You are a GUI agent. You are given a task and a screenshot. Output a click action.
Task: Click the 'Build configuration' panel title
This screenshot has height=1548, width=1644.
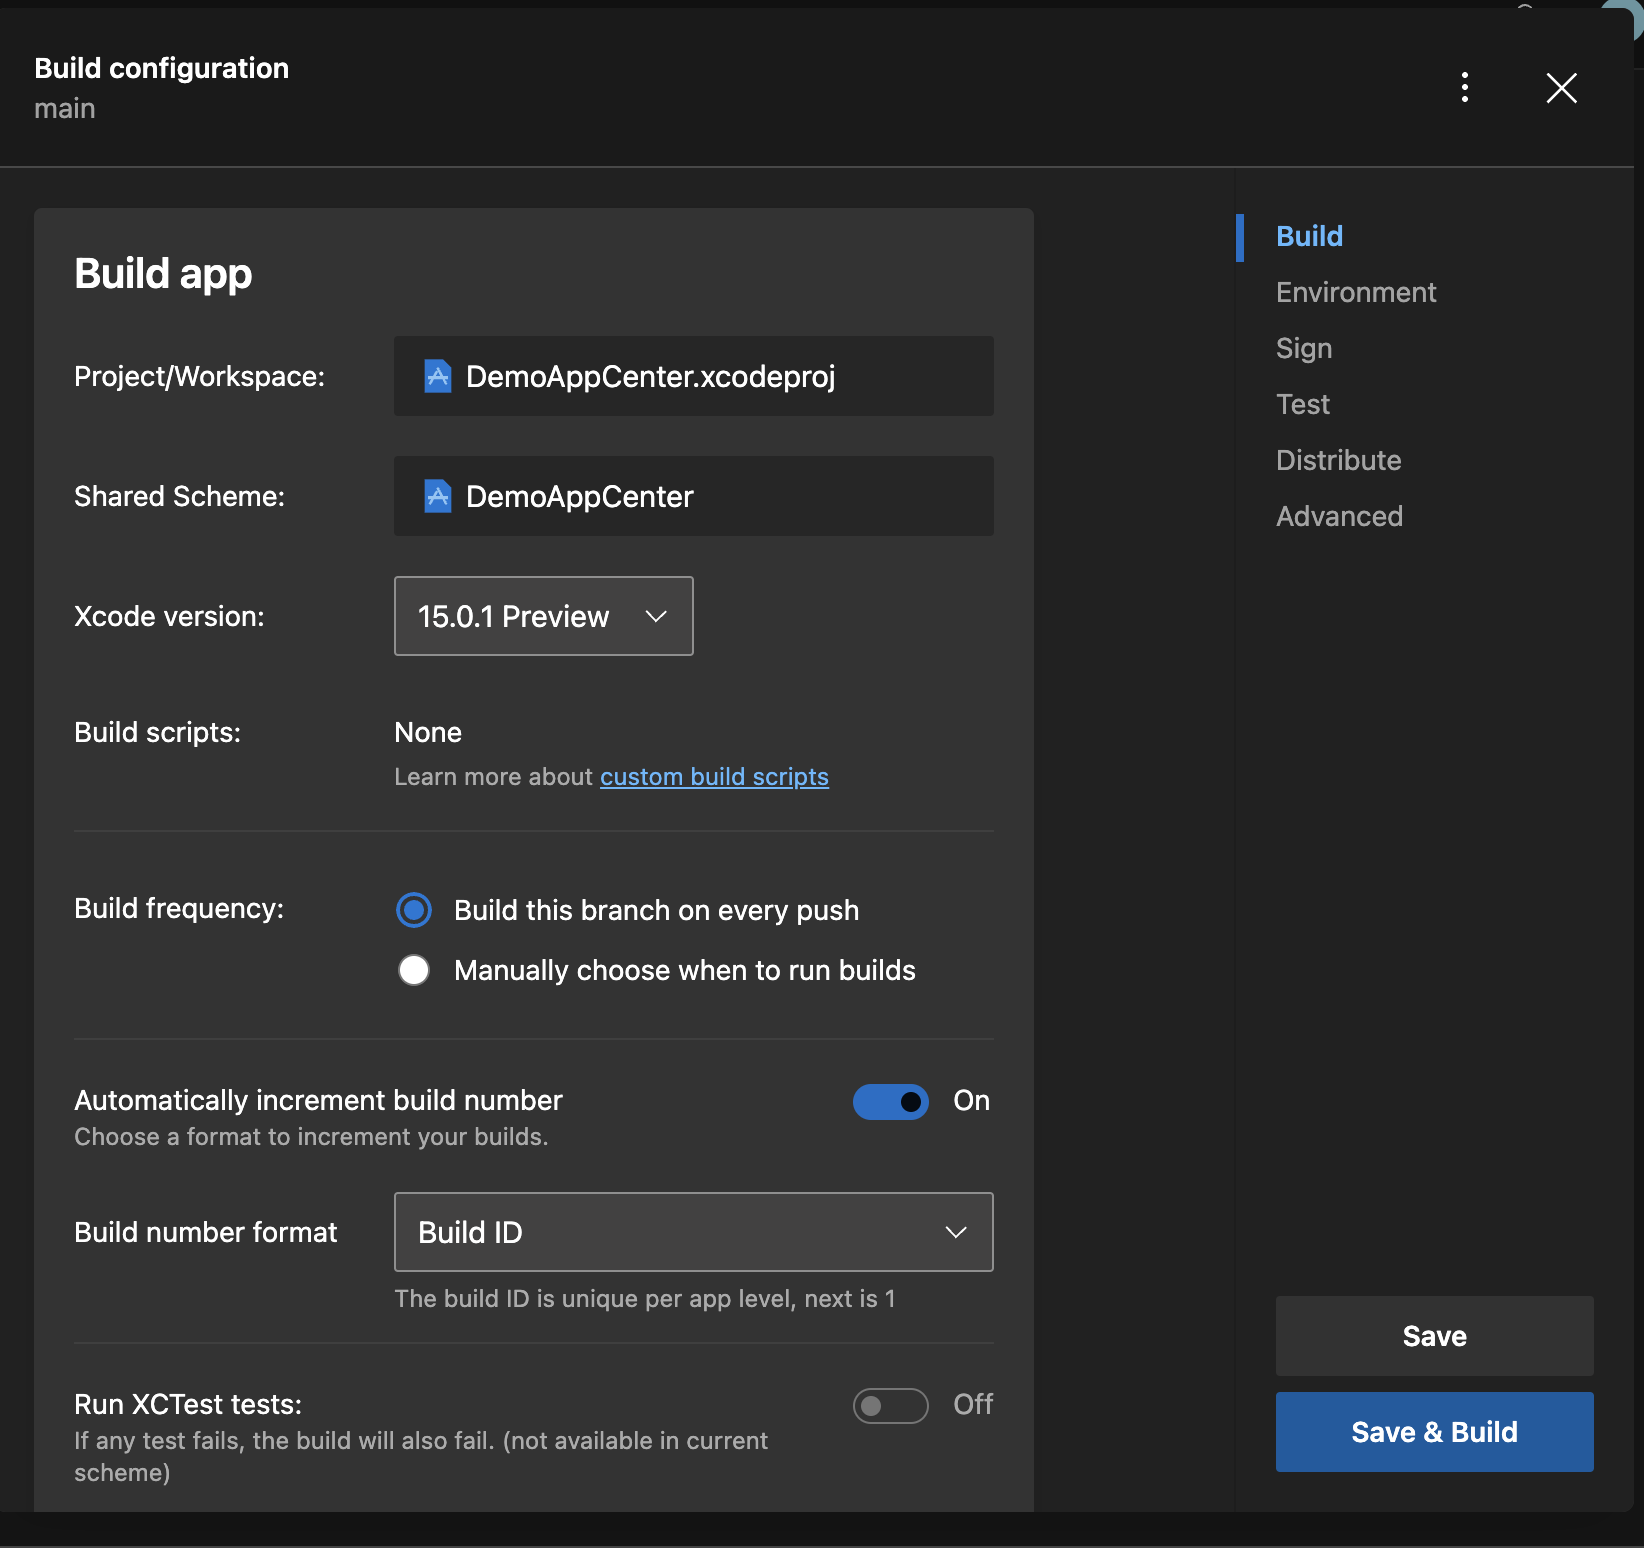162,68
